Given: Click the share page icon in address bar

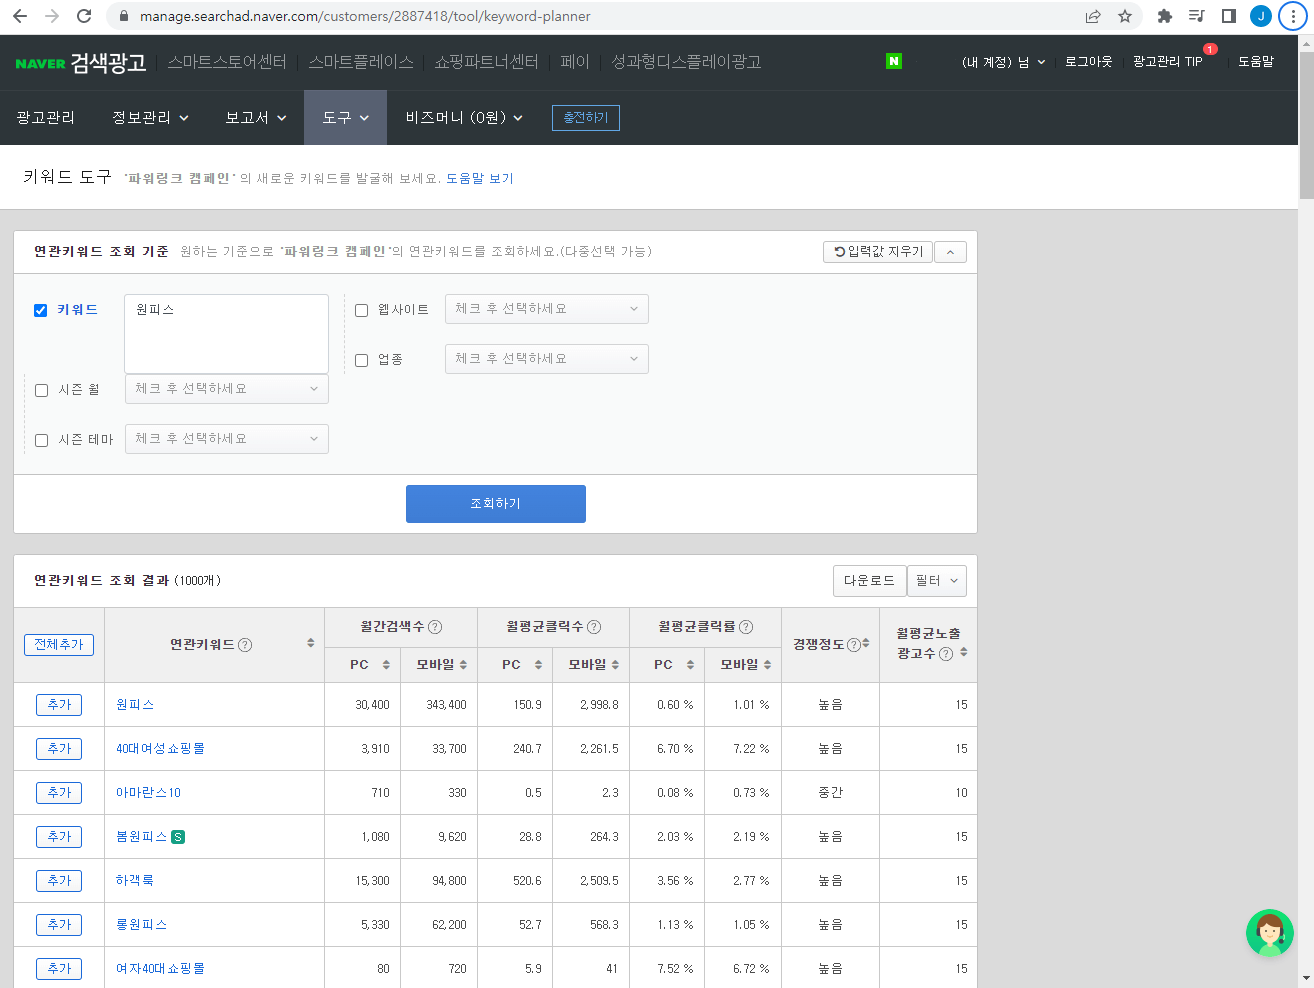Looking at the screenshot, I should tap(1093, 16).
